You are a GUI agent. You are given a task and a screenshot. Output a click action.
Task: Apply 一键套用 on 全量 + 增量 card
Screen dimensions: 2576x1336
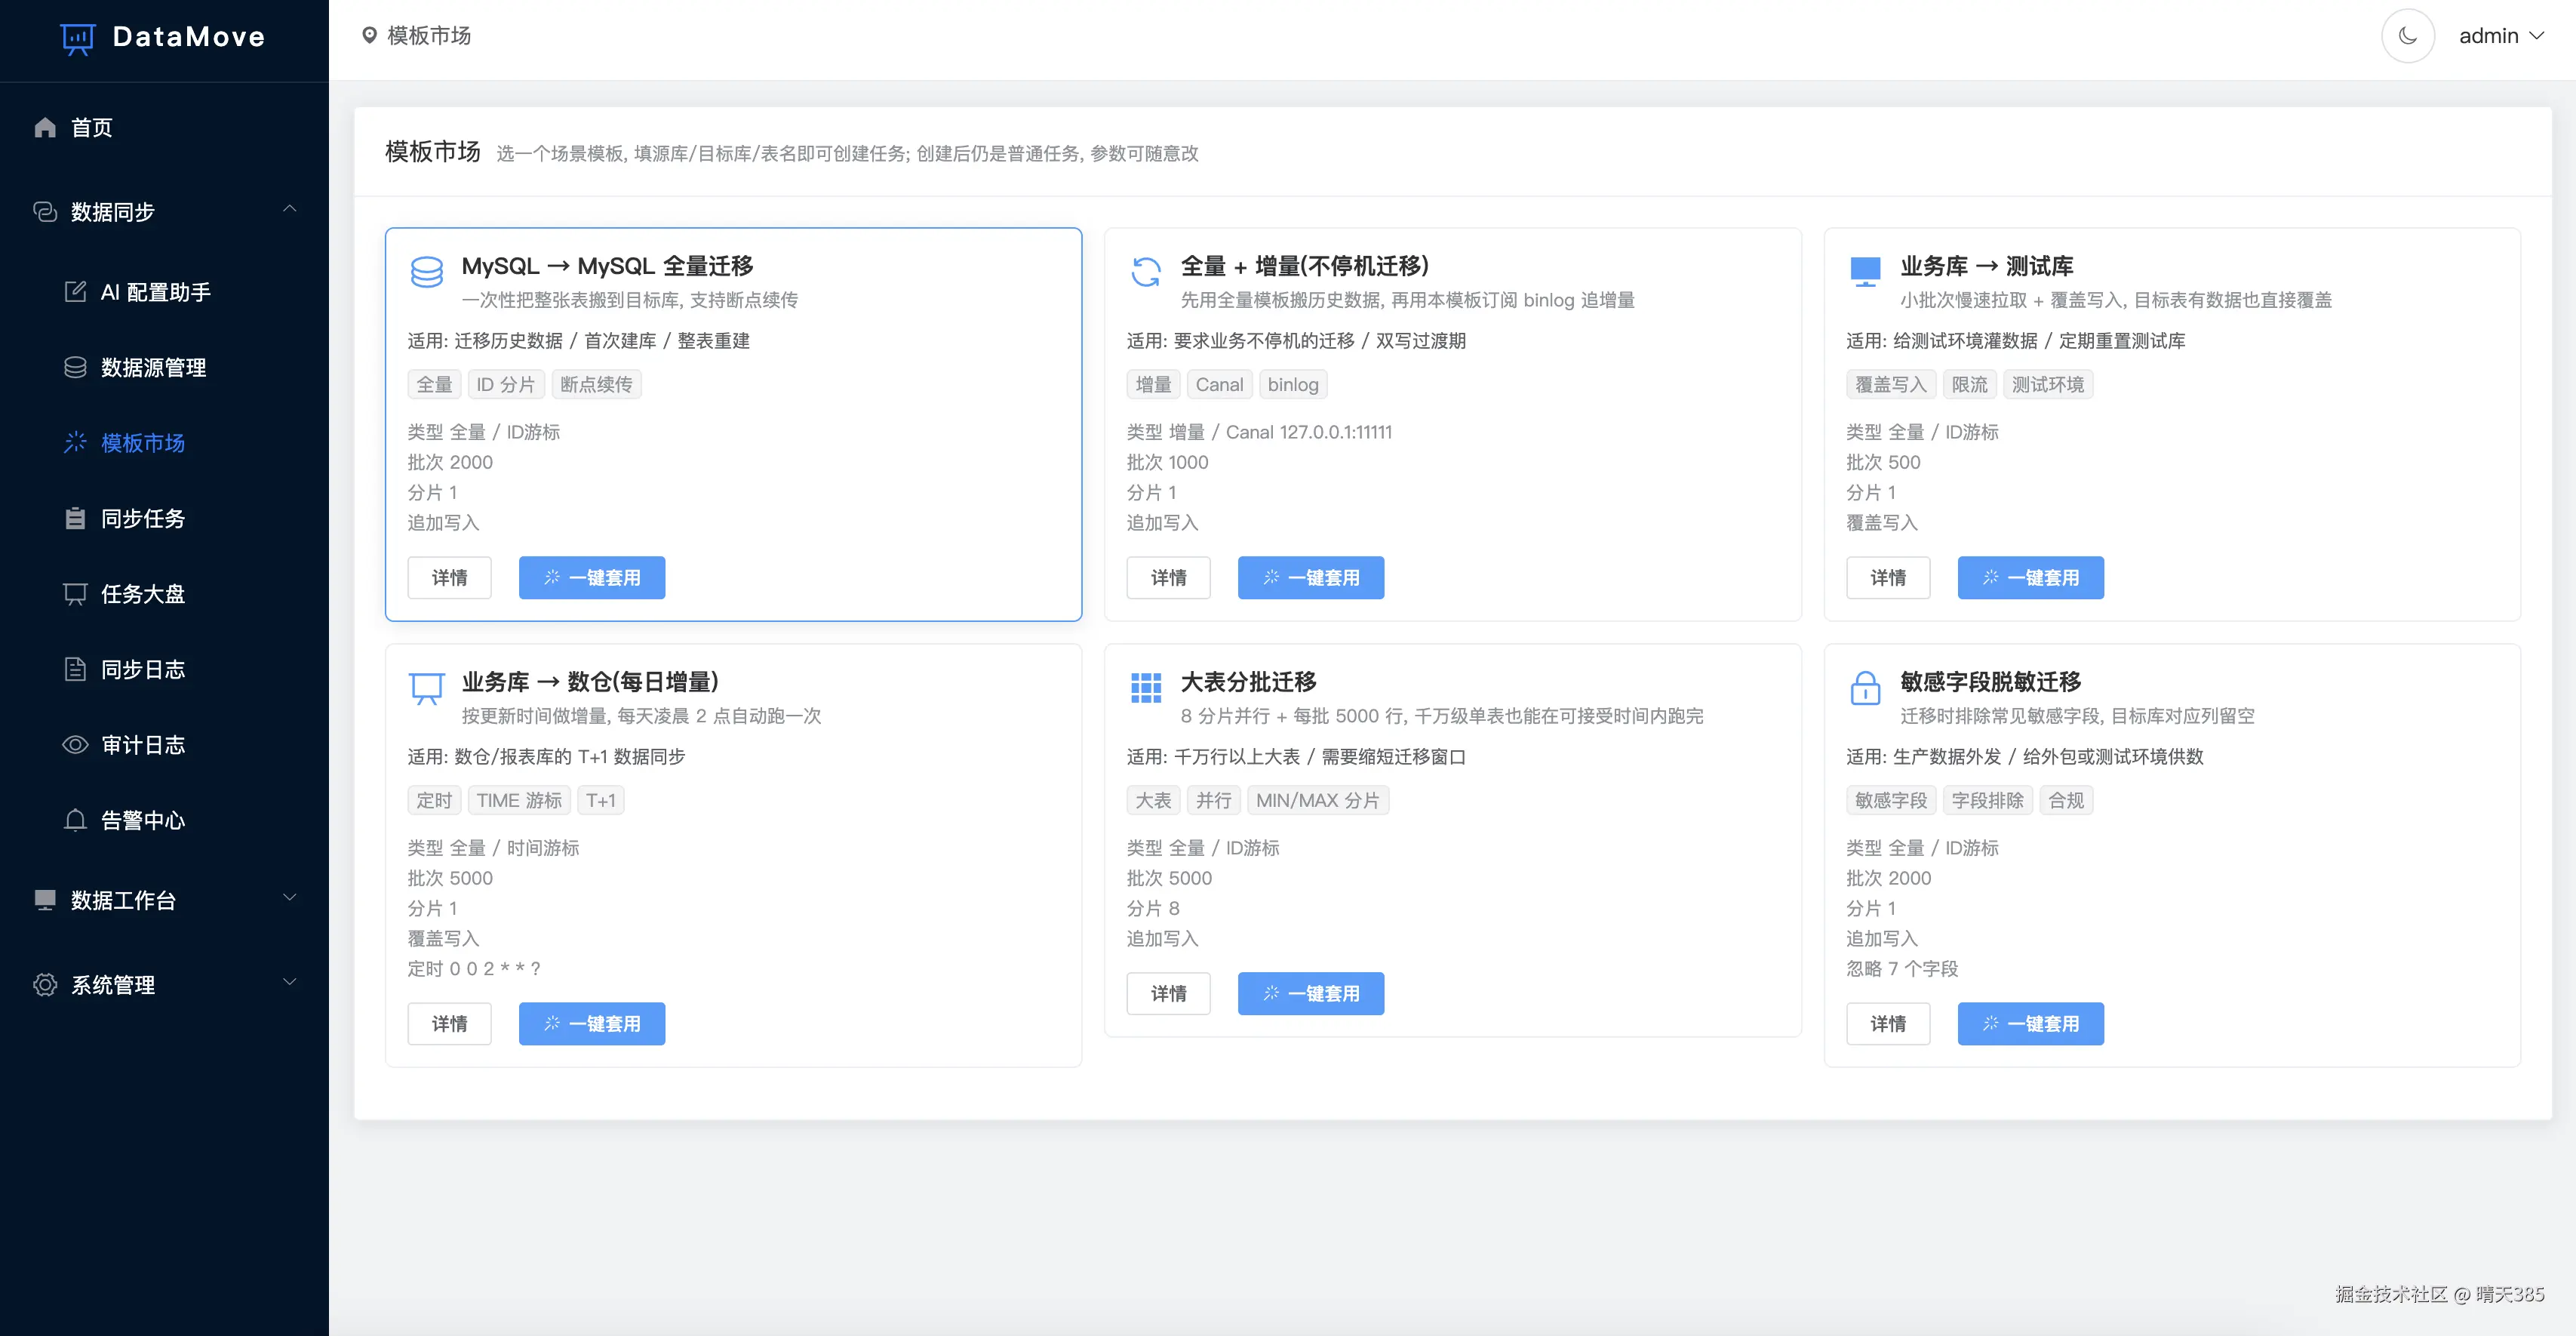tap(1311, 578)
